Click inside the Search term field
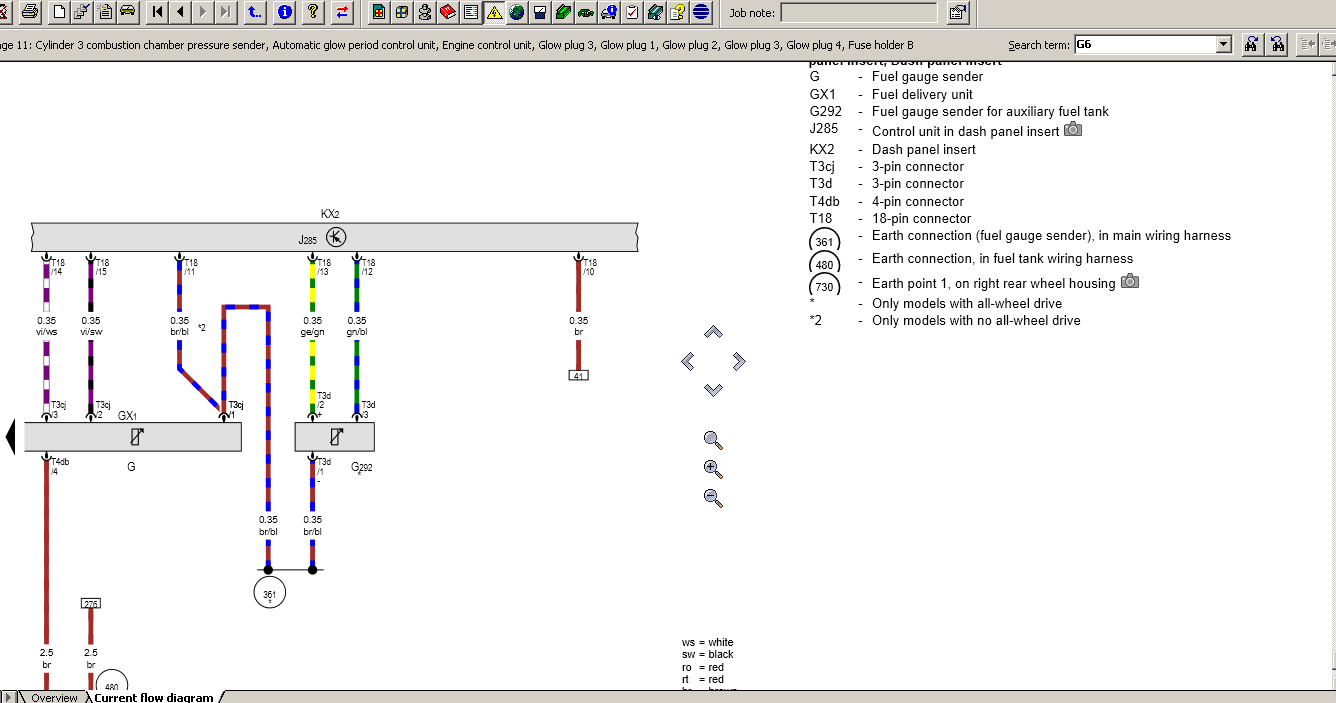 (x=1144, y=44)
